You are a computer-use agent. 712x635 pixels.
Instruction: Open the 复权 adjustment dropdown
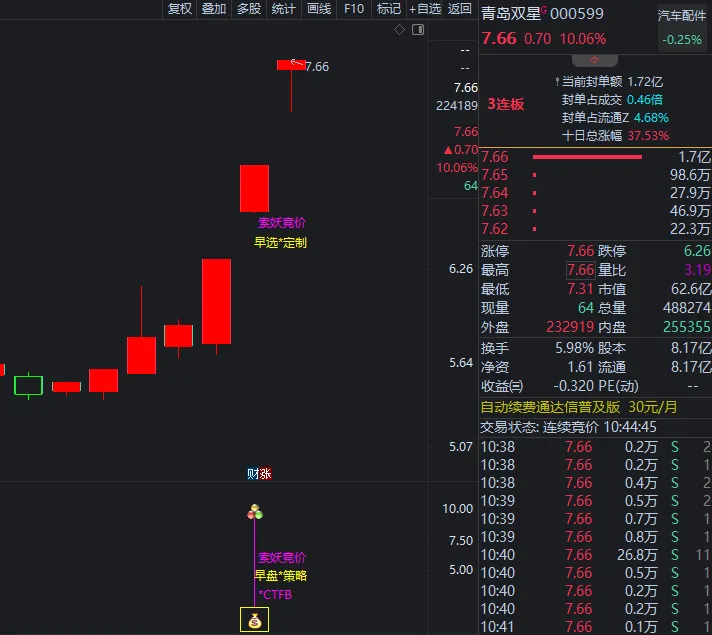click(179, 9)
